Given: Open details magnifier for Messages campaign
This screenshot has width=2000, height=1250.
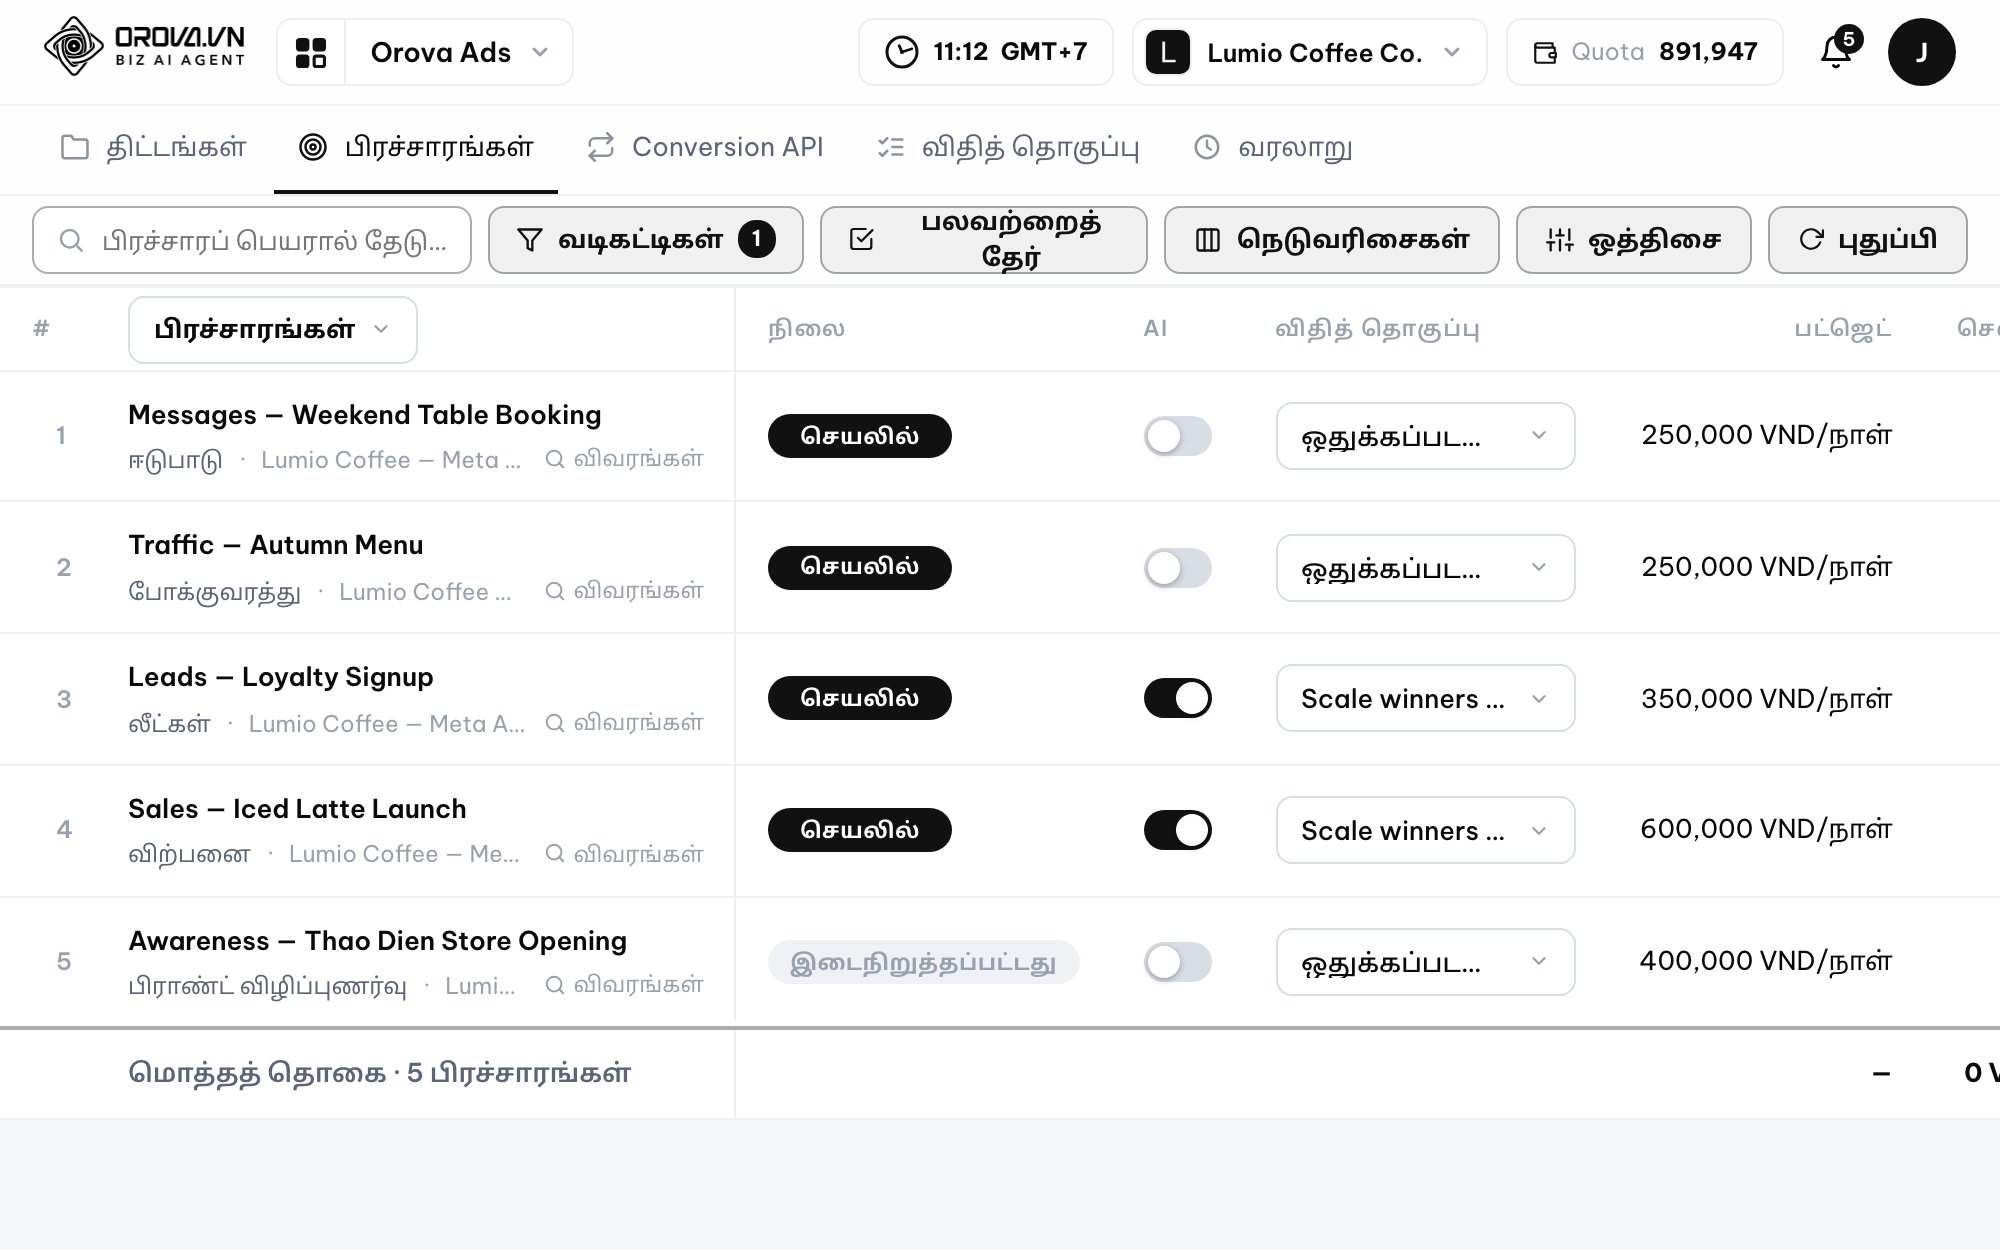Looking at the screenshot, I should pos(554,459).
